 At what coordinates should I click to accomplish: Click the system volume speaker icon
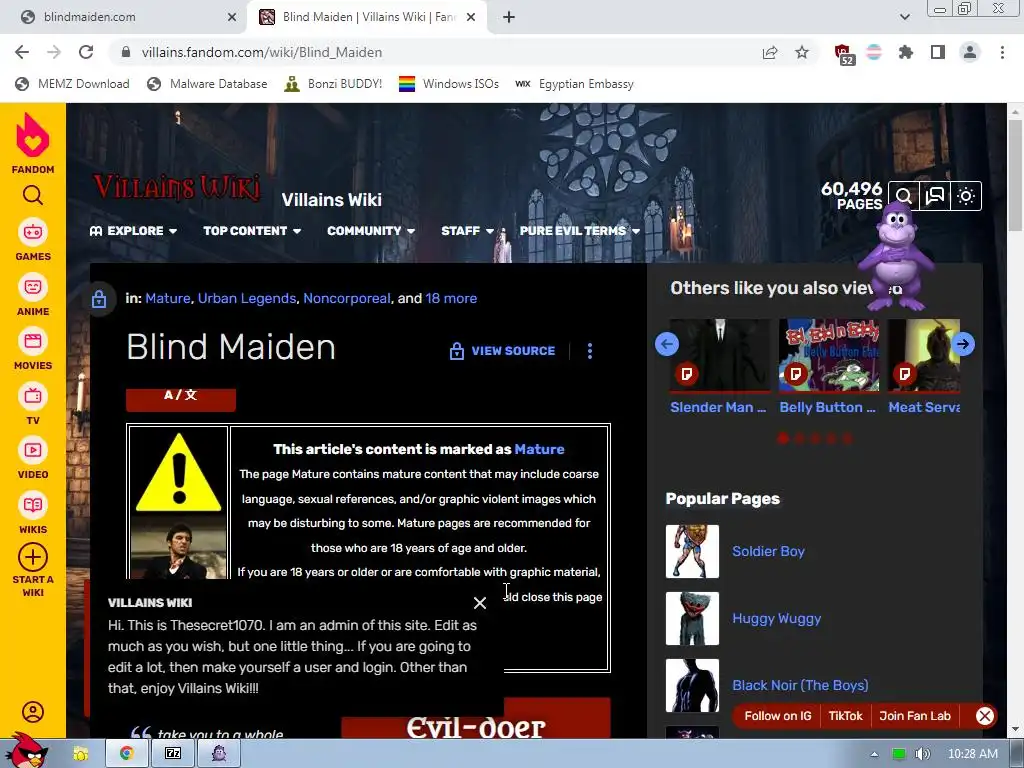(x=922, y=754)
